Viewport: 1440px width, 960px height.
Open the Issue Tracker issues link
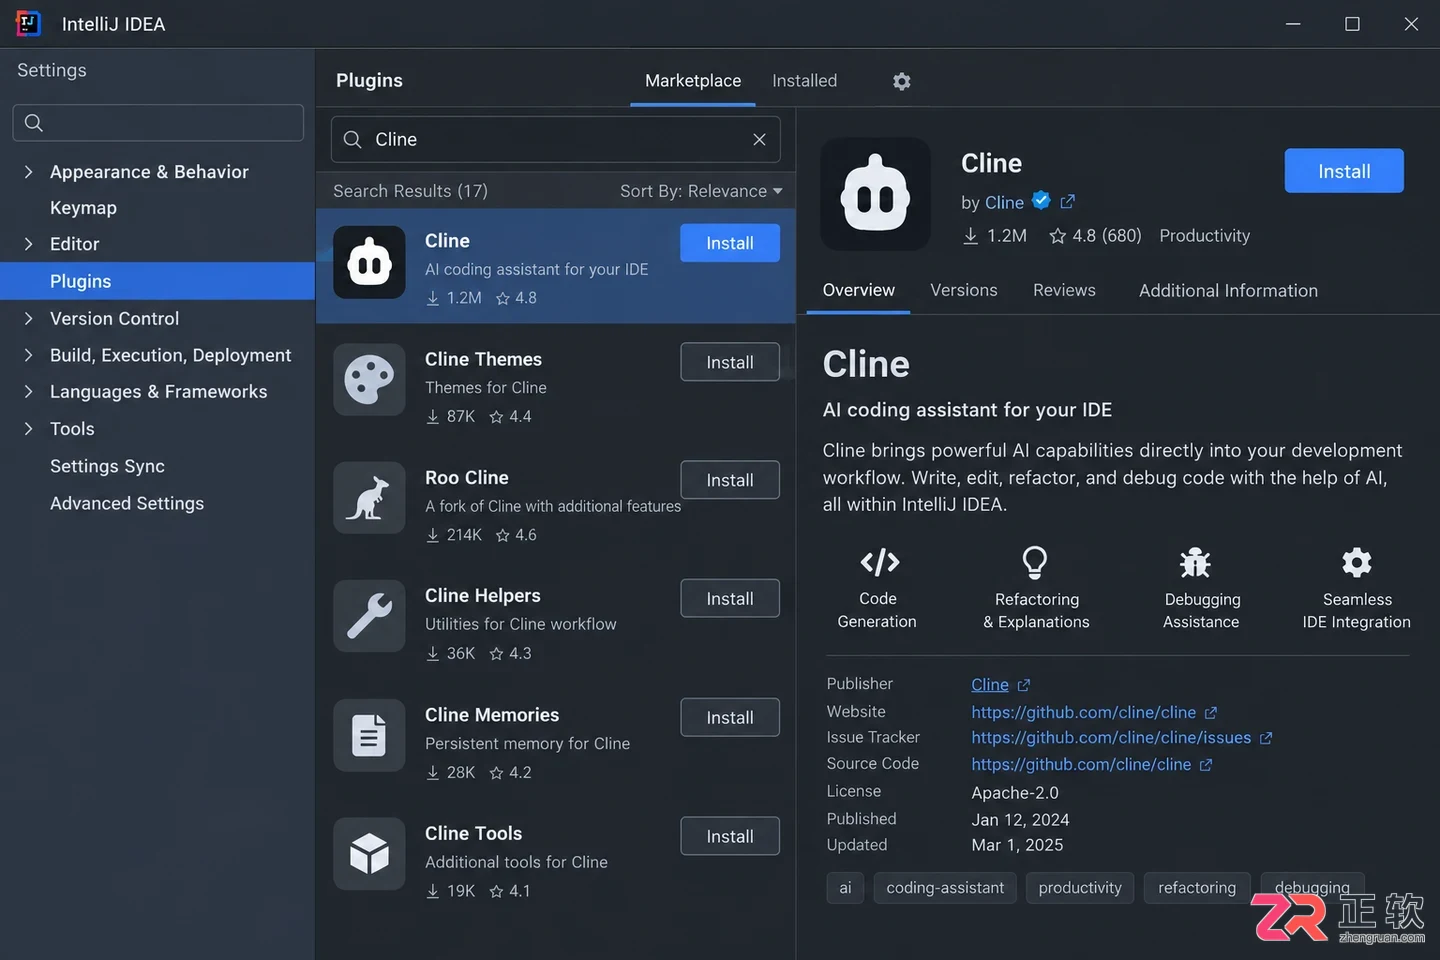pos(1111,738)
